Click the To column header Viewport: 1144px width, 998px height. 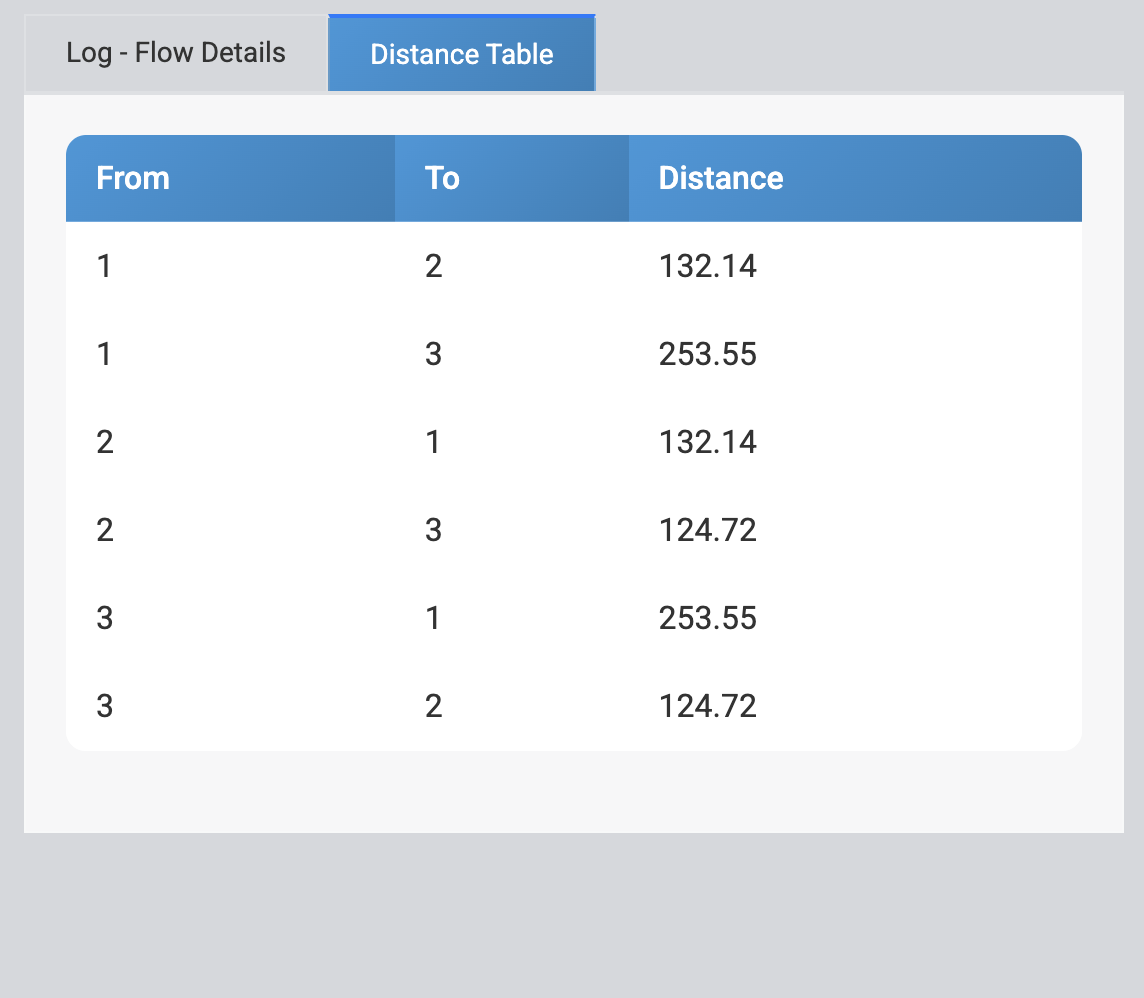coord(512,178)
